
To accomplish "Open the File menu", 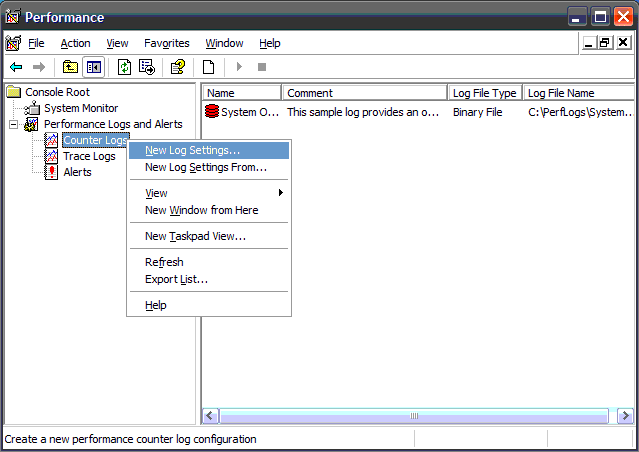I will coord(36,43).
